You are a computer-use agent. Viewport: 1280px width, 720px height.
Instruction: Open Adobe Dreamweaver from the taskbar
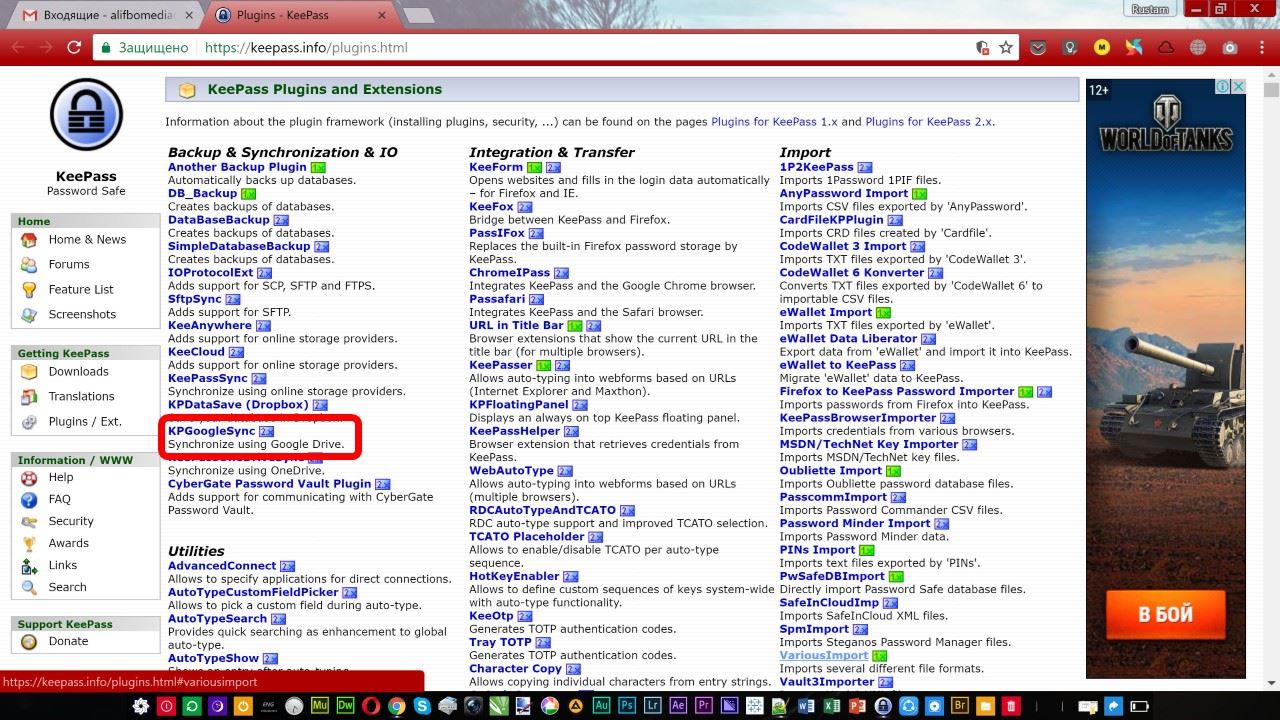[347, 706]
